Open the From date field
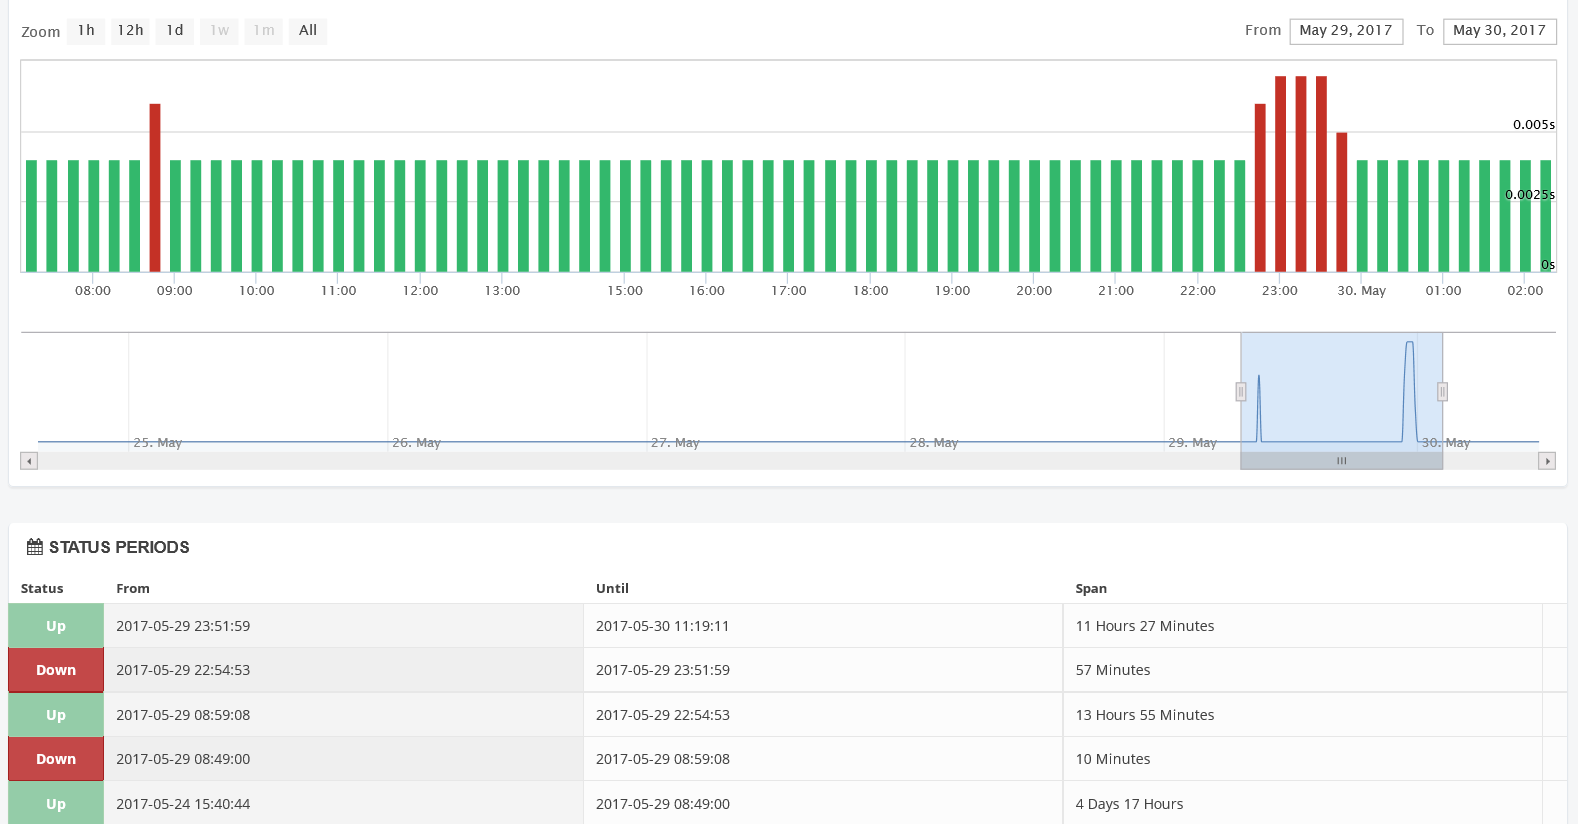 (x=1345, y=31)
